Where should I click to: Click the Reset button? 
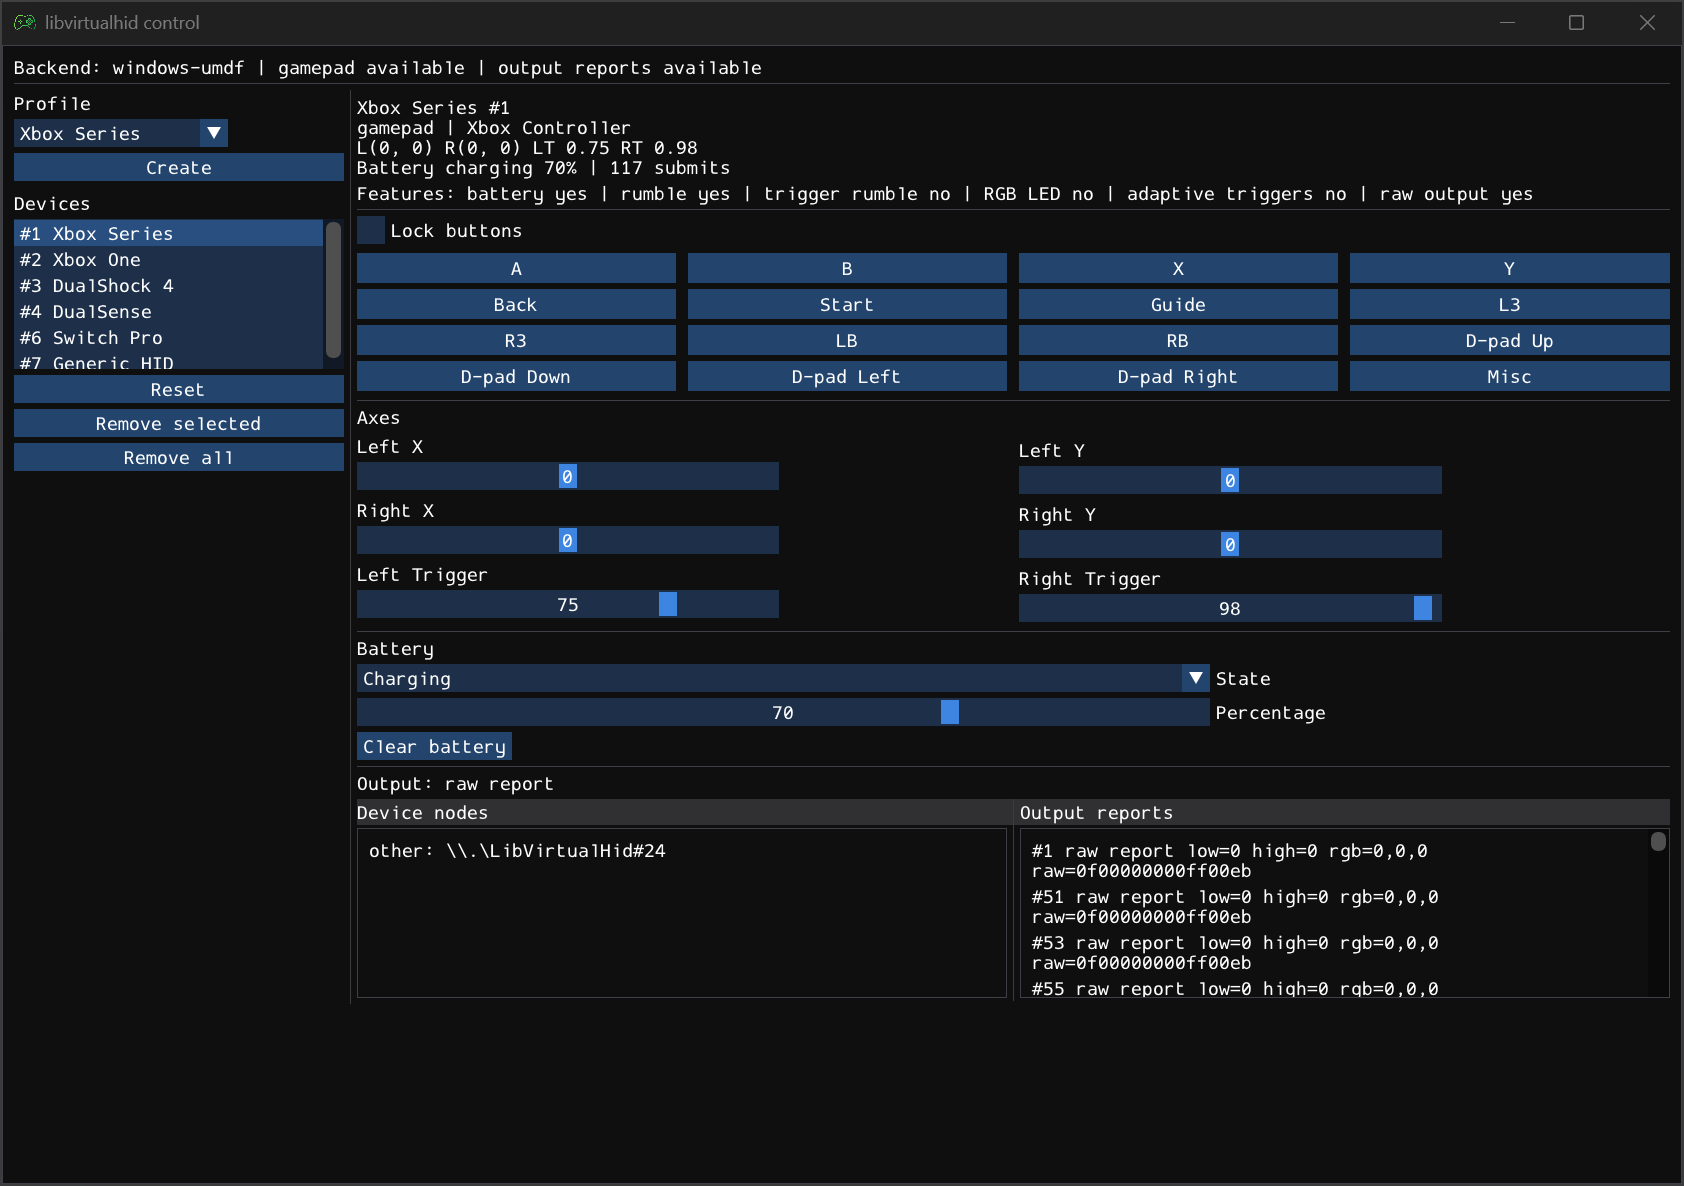[179, 389]
